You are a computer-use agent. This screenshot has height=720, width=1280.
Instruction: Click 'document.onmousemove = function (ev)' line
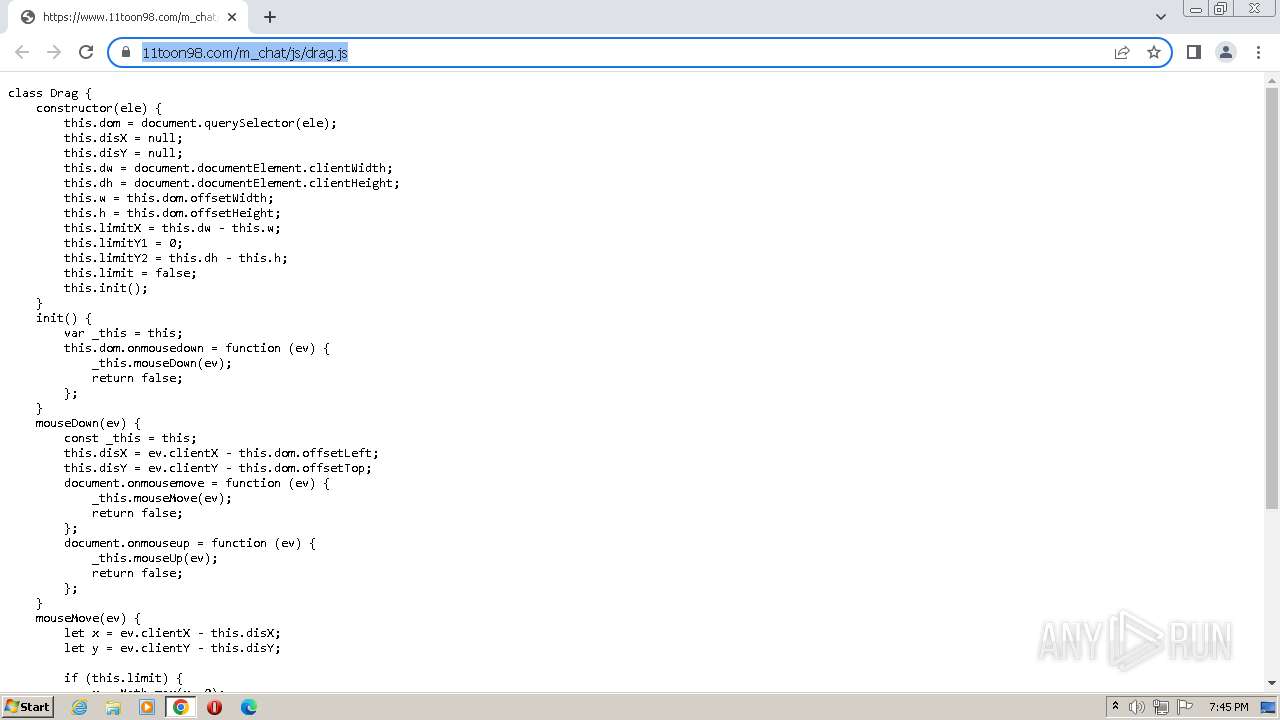coord(197,483)
